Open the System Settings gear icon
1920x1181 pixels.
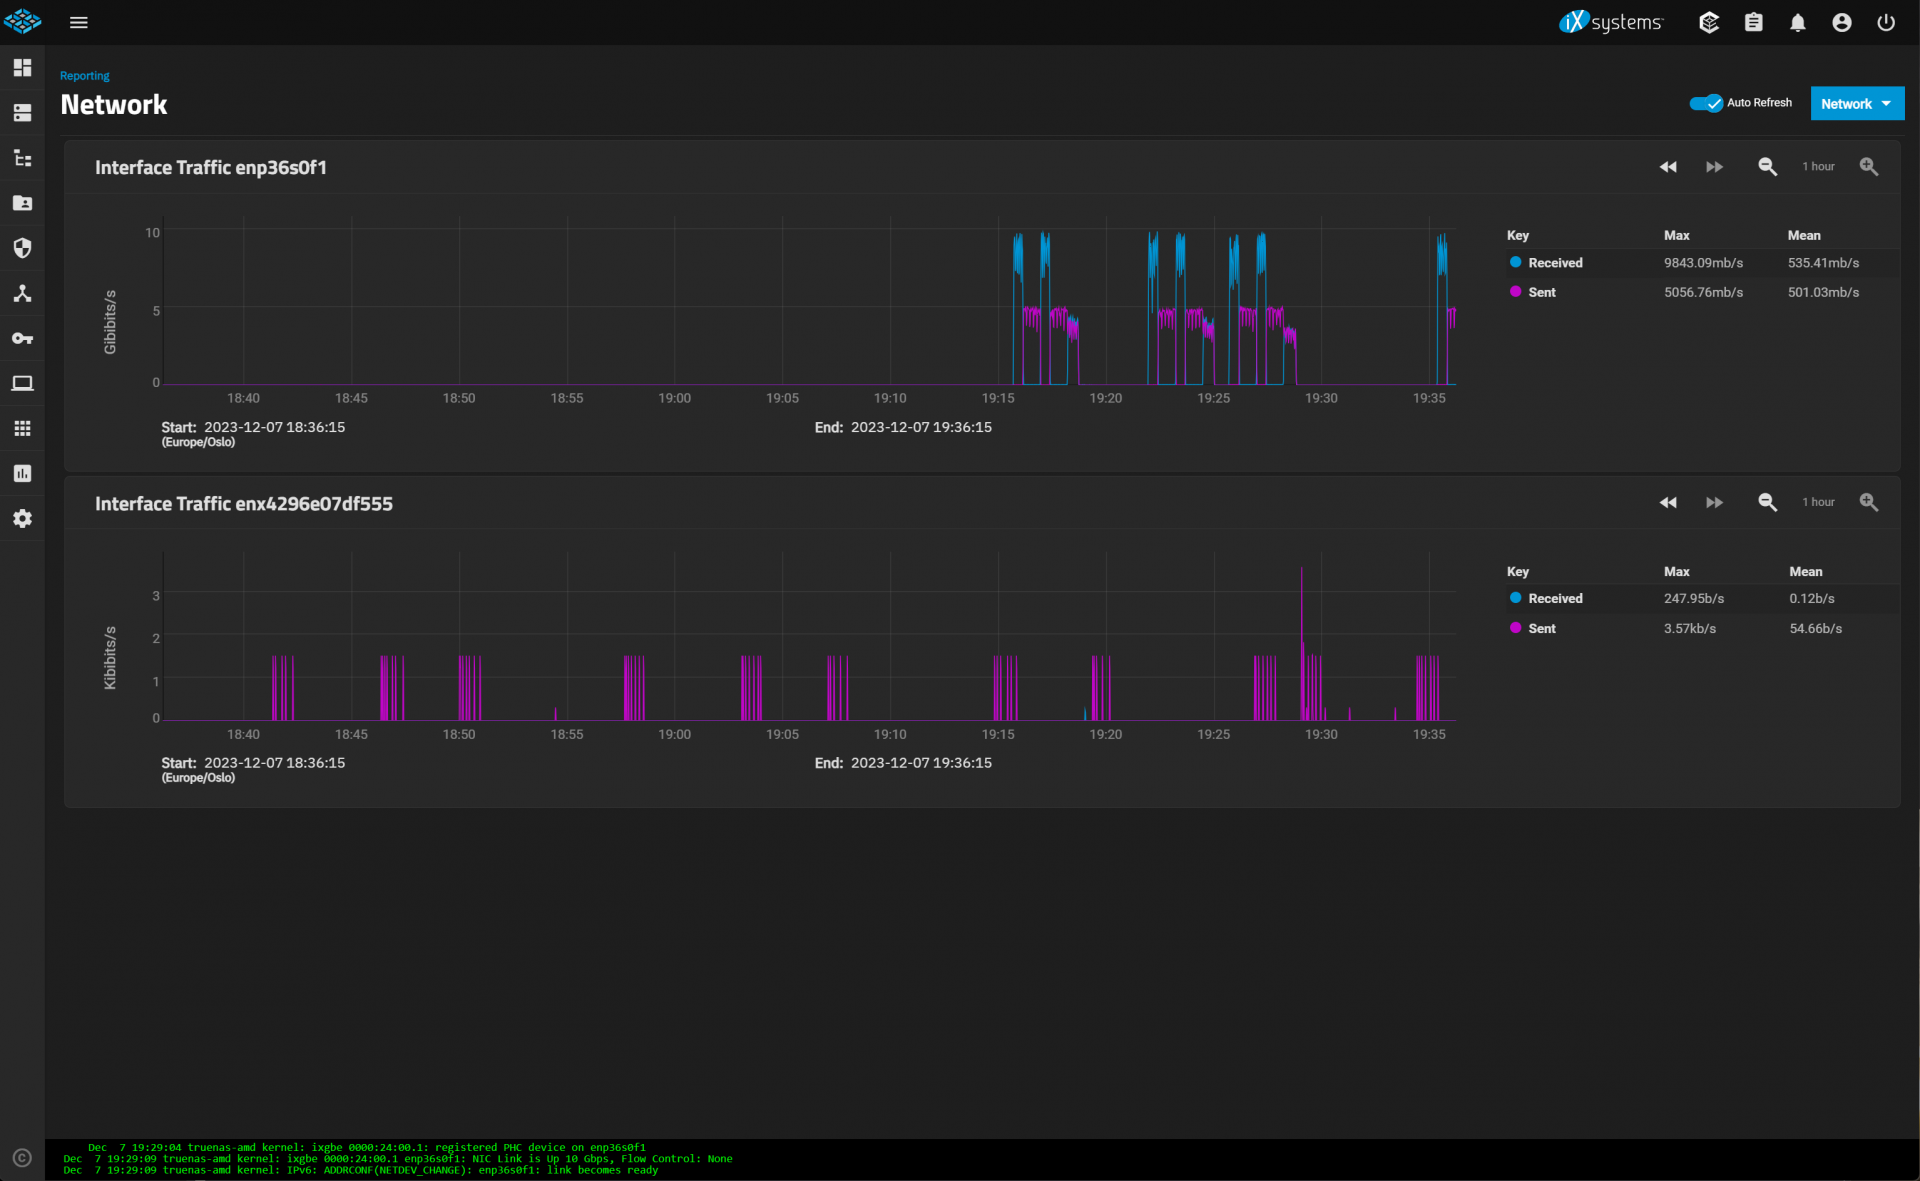tap(22, 518)
